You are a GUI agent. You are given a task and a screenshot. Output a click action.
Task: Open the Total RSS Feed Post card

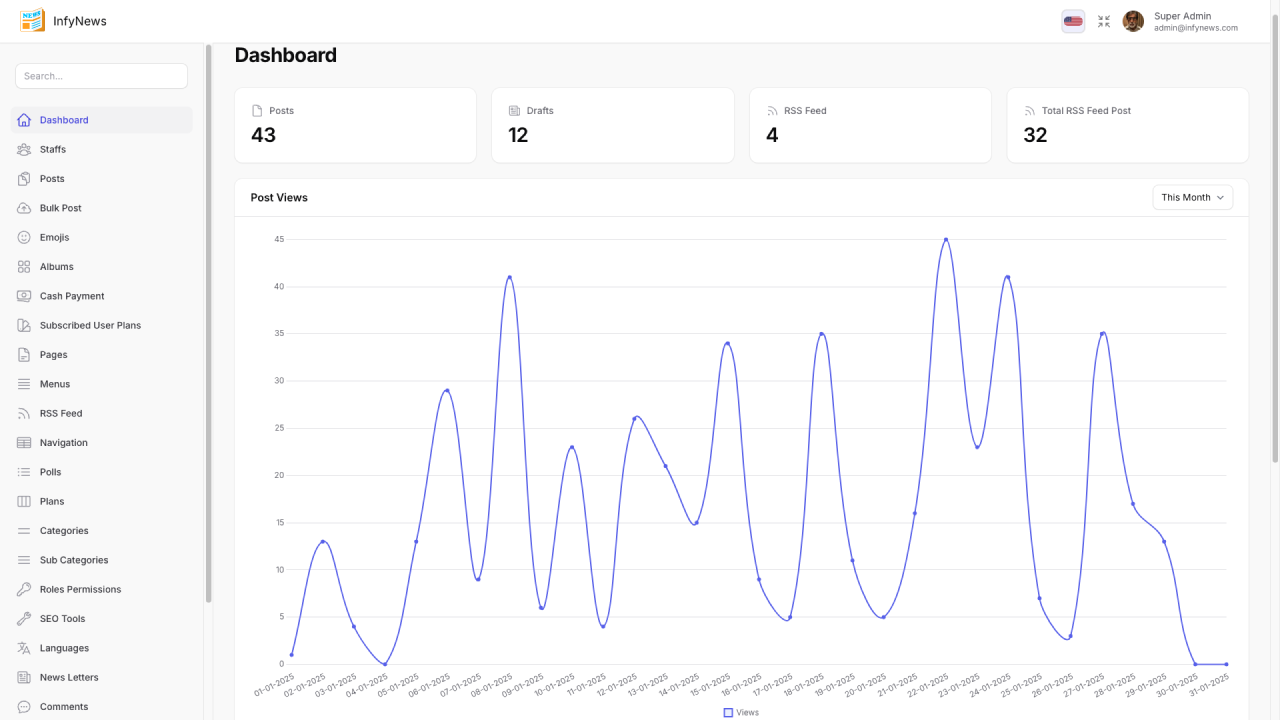(1127, 125)
